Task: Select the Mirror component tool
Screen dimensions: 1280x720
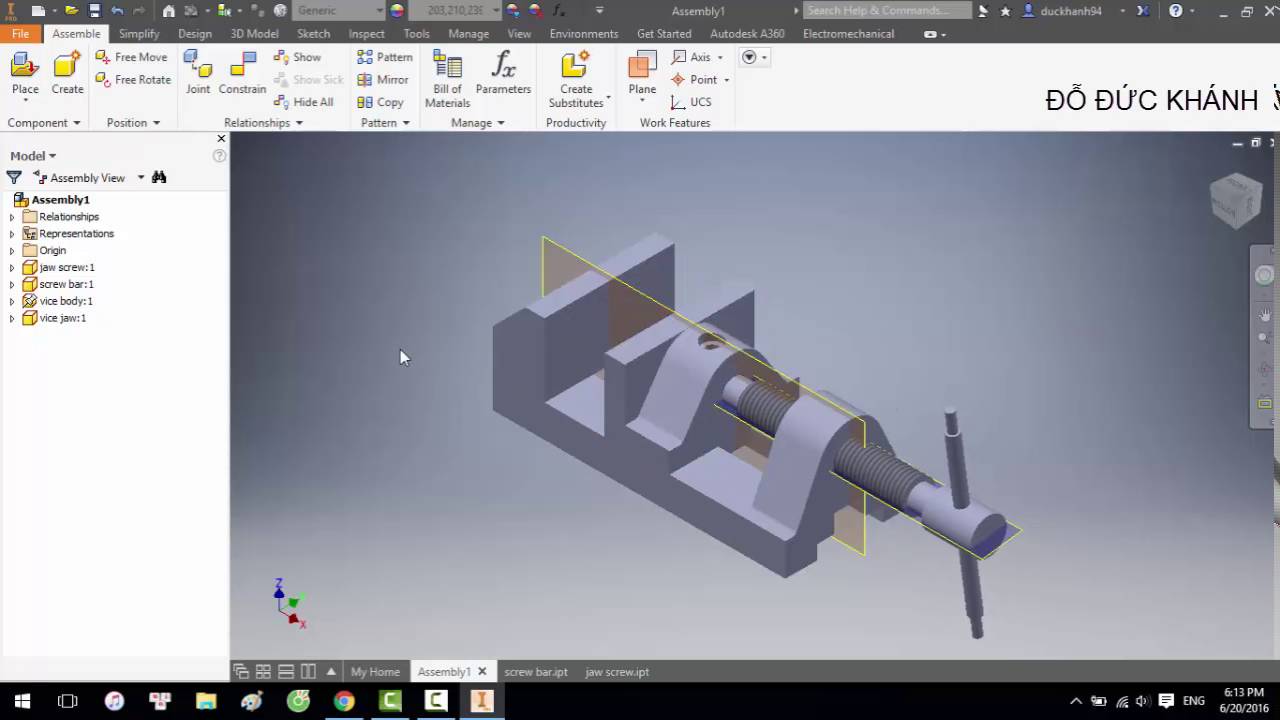Action: click(383, 80)
